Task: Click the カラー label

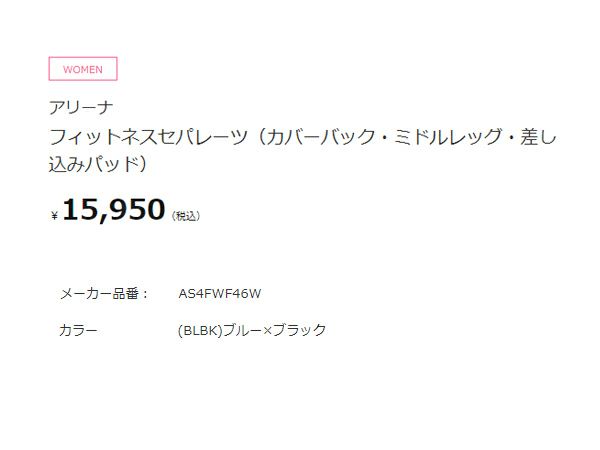Action: [78, 330]
